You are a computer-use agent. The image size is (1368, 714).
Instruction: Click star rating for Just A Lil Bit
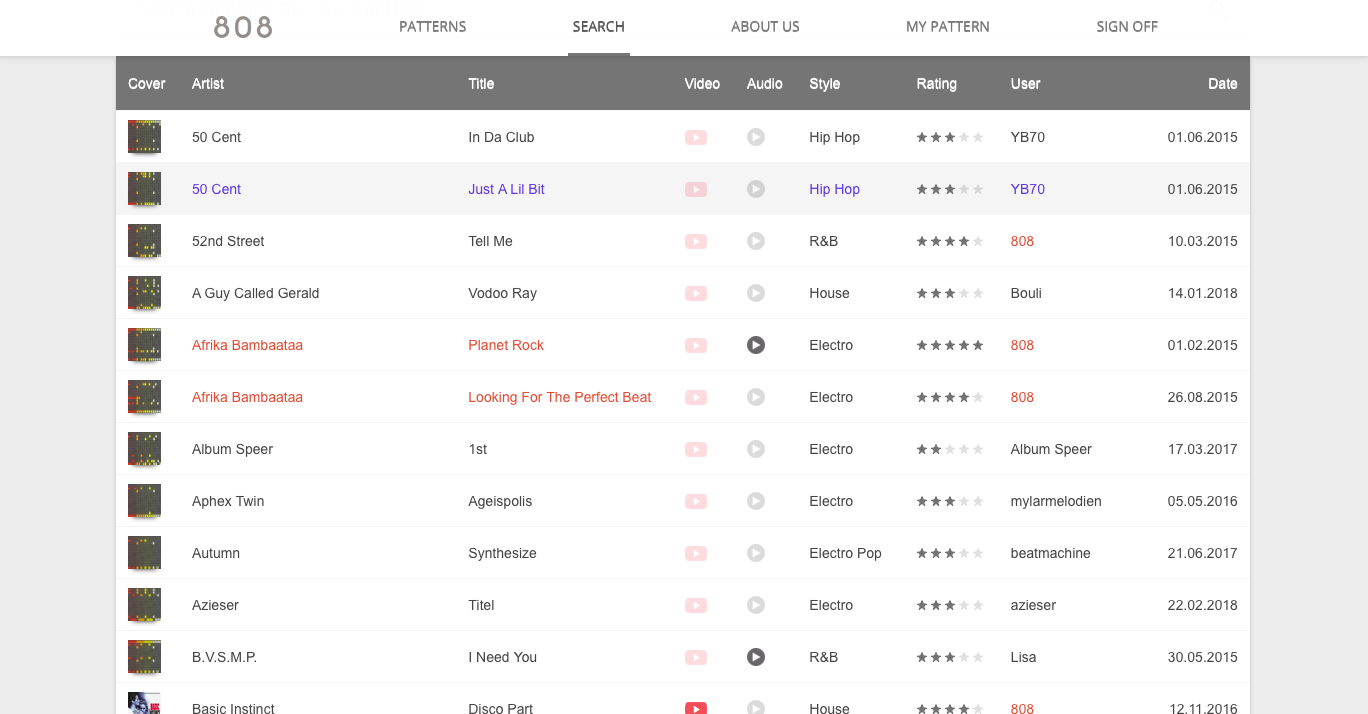(x=949, y=189)
